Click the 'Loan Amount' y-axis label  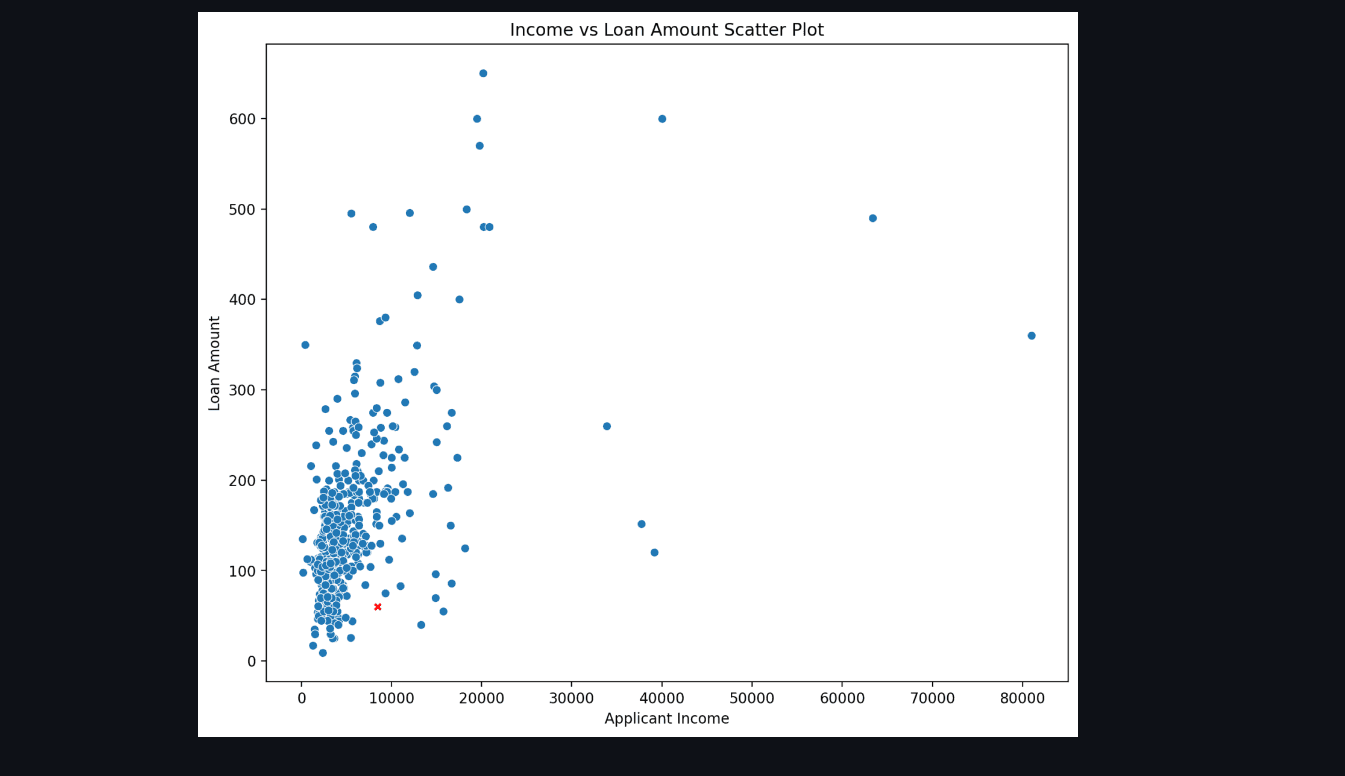[x=215, y=363]
